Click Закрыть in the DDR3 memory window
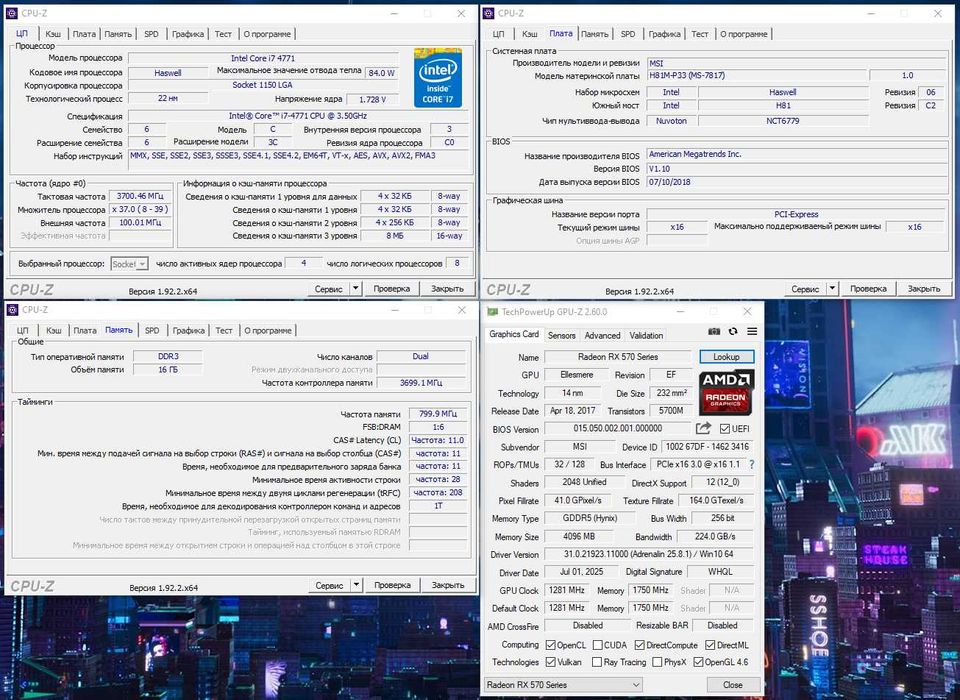Image resolution: width=960 pixels, height=700 pixels. 448,585
